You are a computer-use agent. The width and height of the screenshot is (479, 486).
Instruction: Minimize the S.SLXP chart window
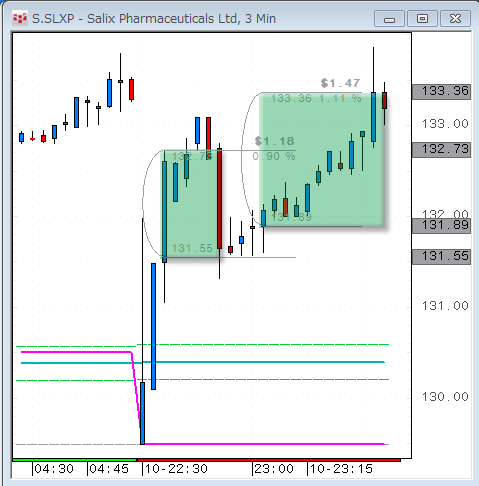pos(389,19)
